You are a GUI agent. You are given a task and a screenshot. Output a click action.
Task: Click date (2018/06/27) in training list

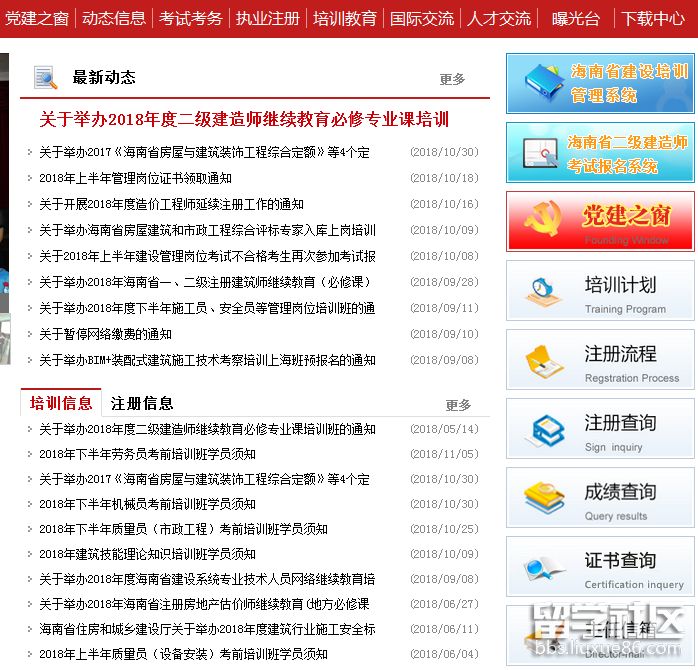tap(444, 604)
